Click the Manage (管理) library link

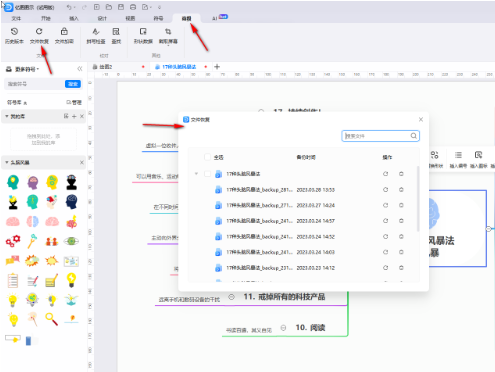(x=74, y=102)
